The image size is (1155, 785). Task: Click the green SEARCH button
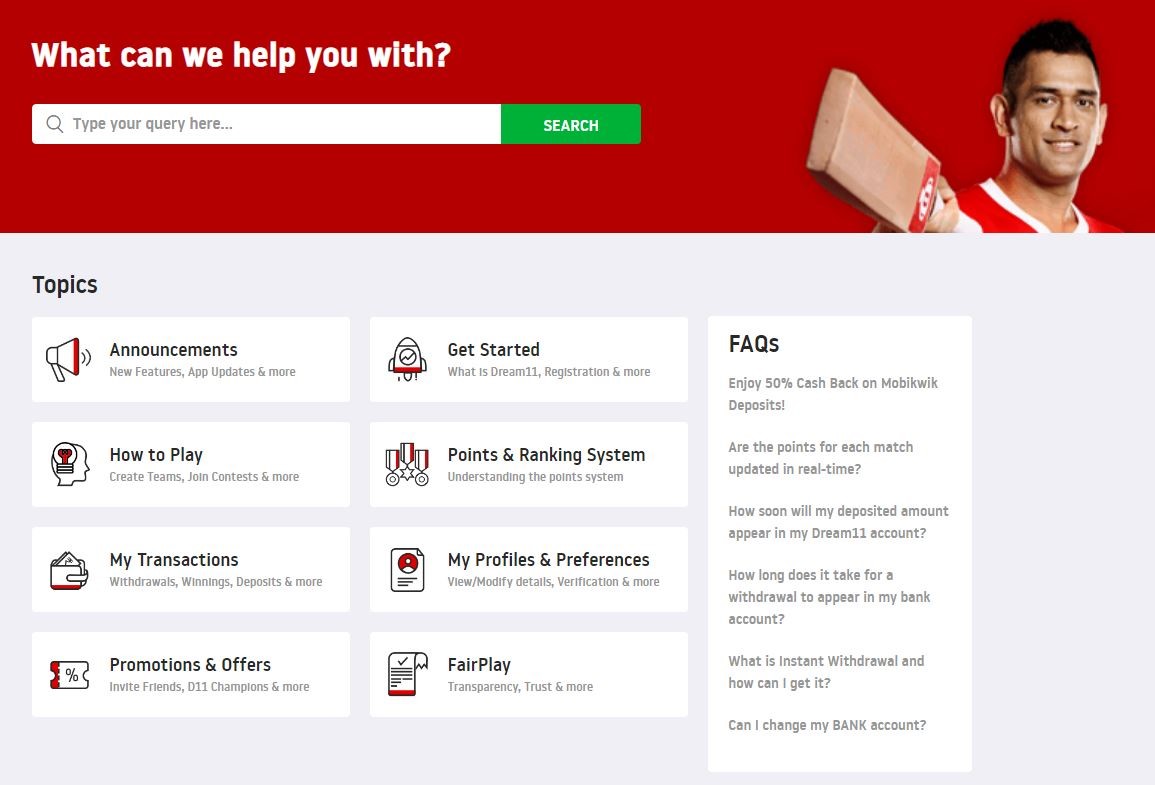coord(571,124)
